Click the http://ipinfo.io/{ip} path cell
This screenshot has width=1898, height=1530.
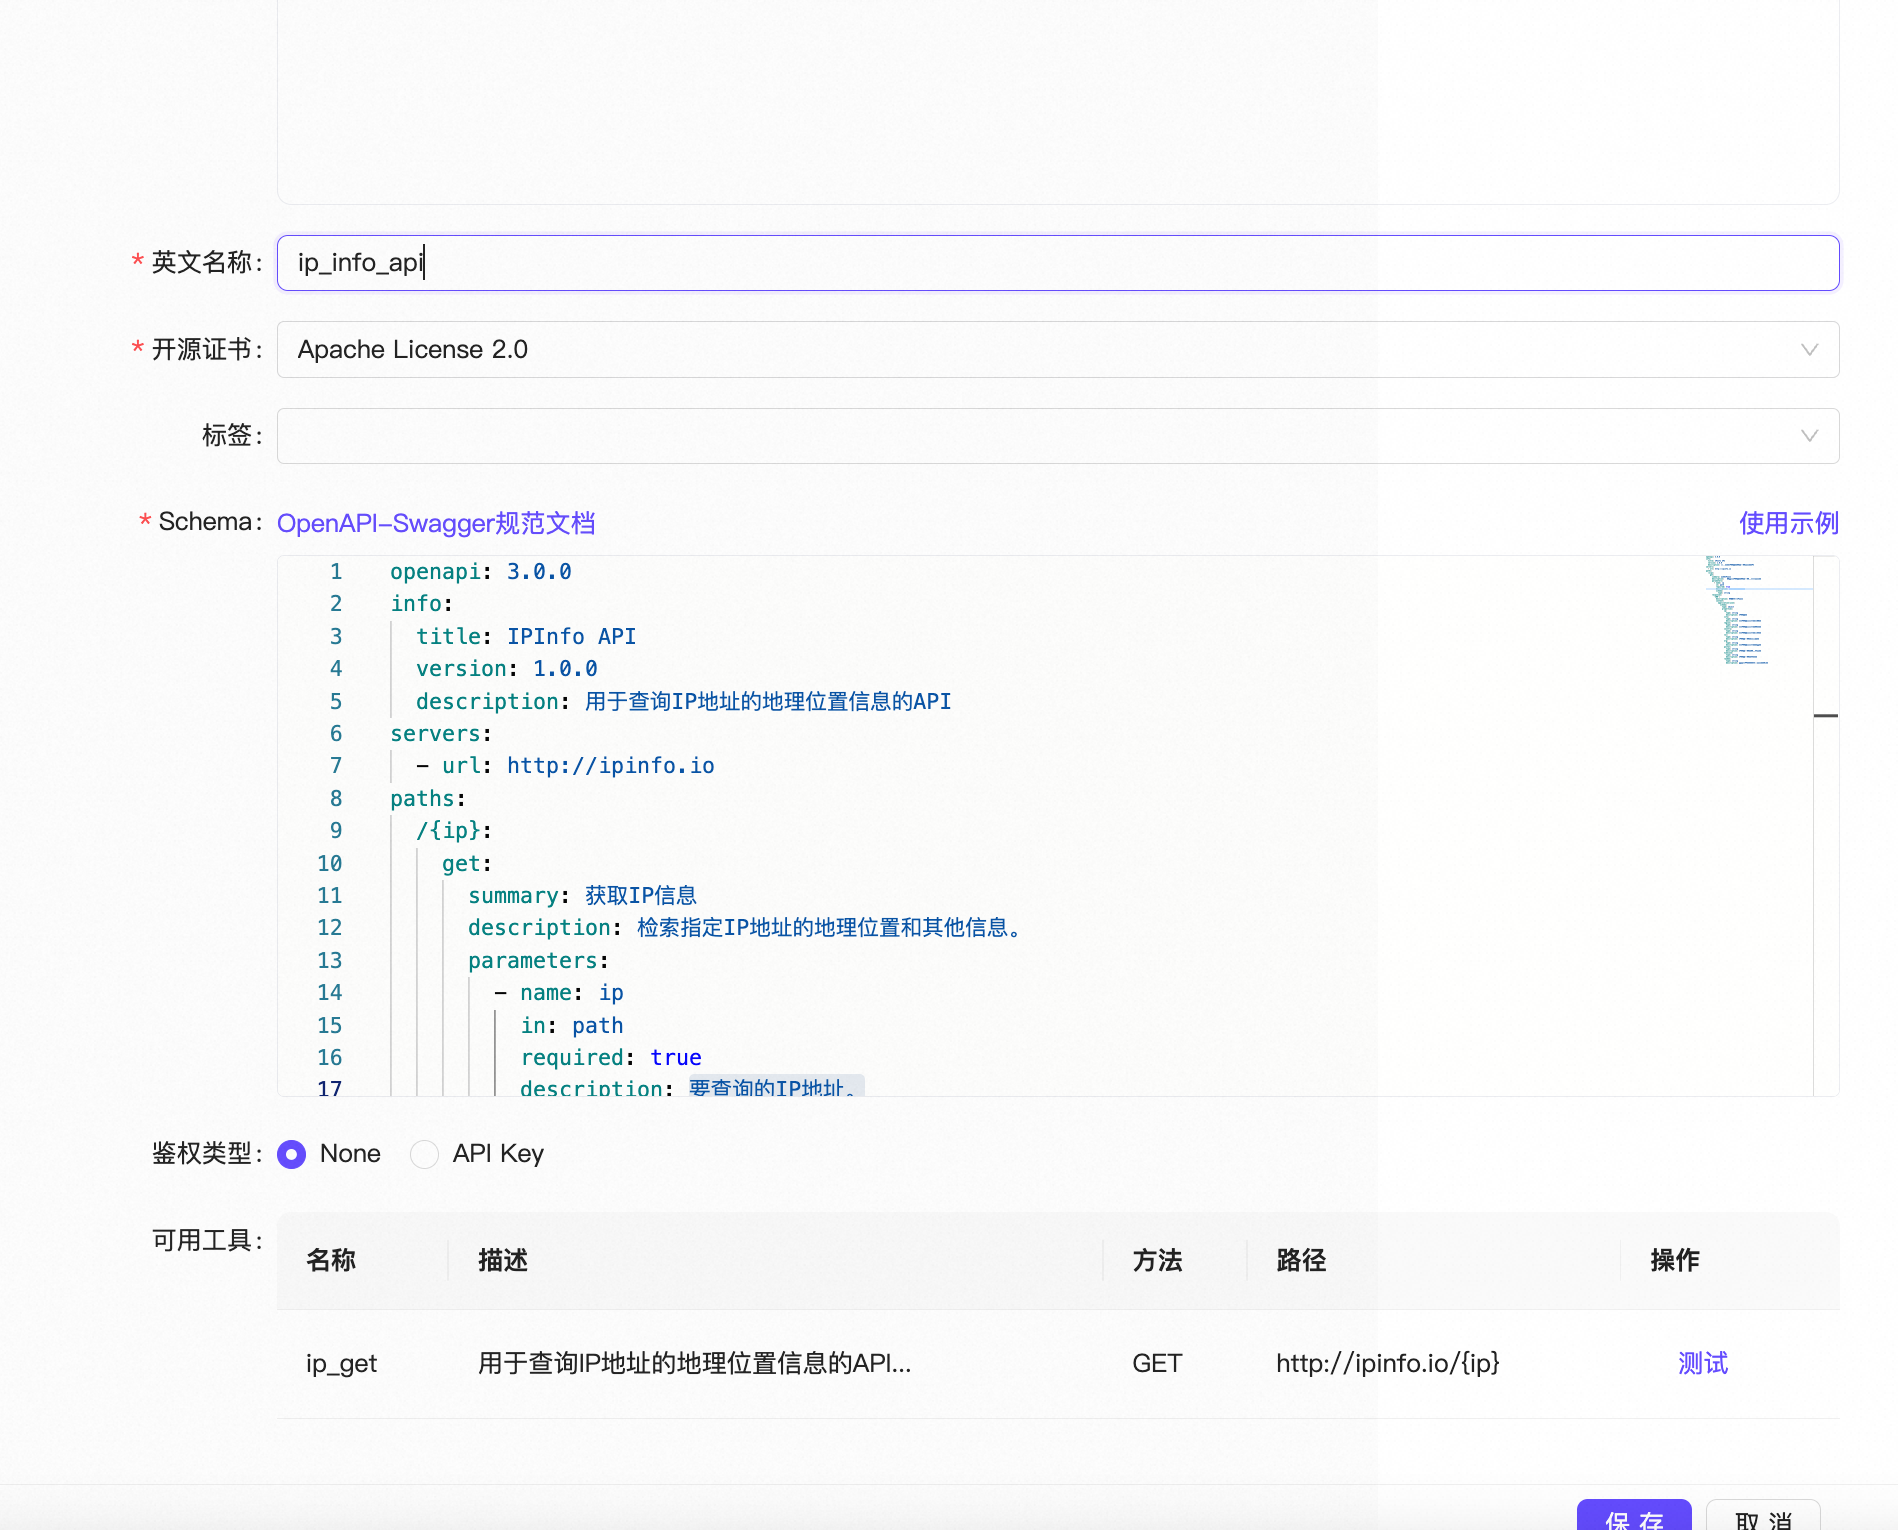point(1388,1363)
